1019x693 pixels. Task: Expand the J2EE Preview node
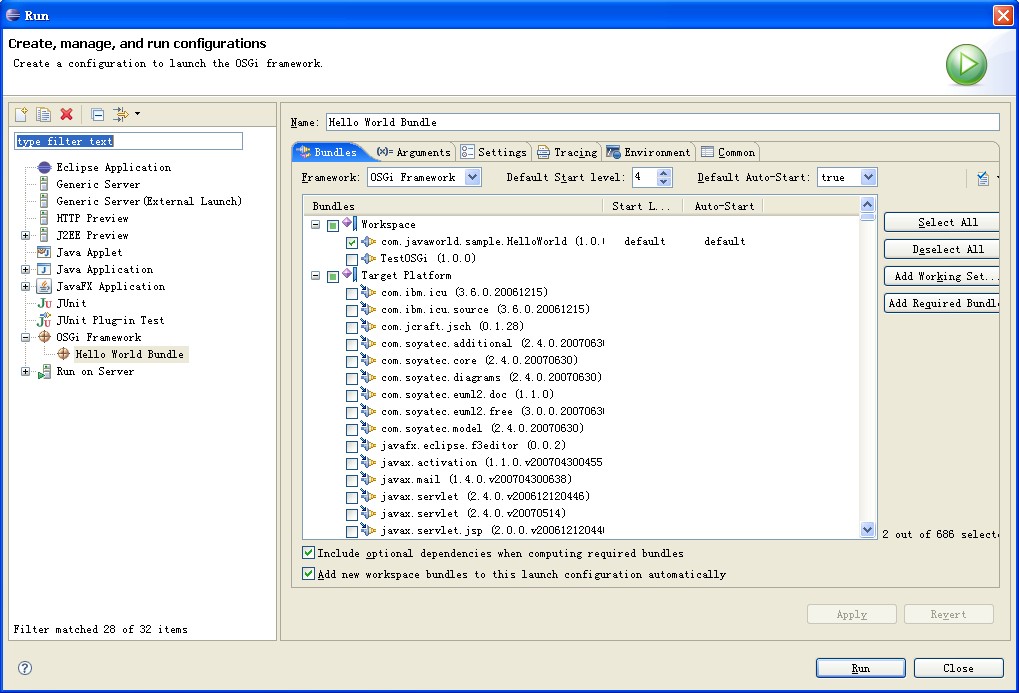coord(25,235)
